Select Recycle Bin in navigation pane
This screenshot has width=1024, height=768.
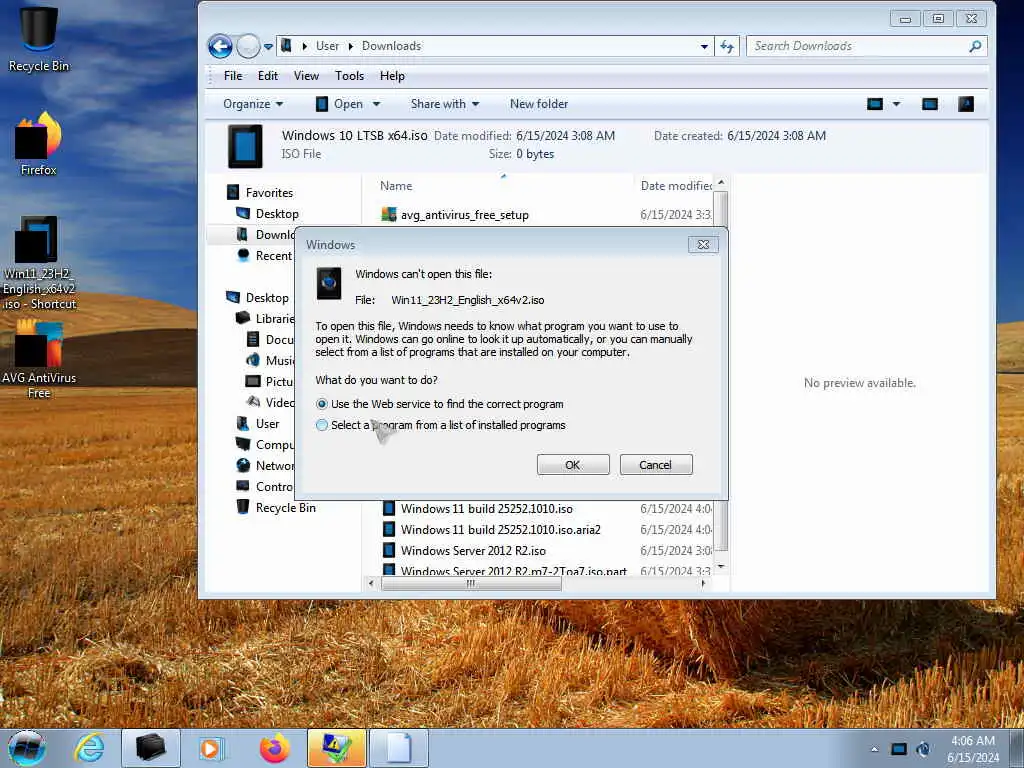276,507
